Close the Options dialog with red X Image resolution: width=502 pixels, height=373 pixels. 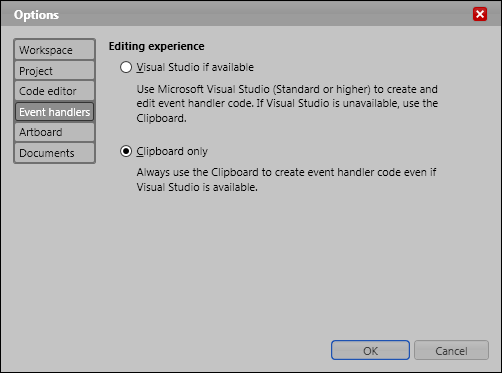click(480, 14)
